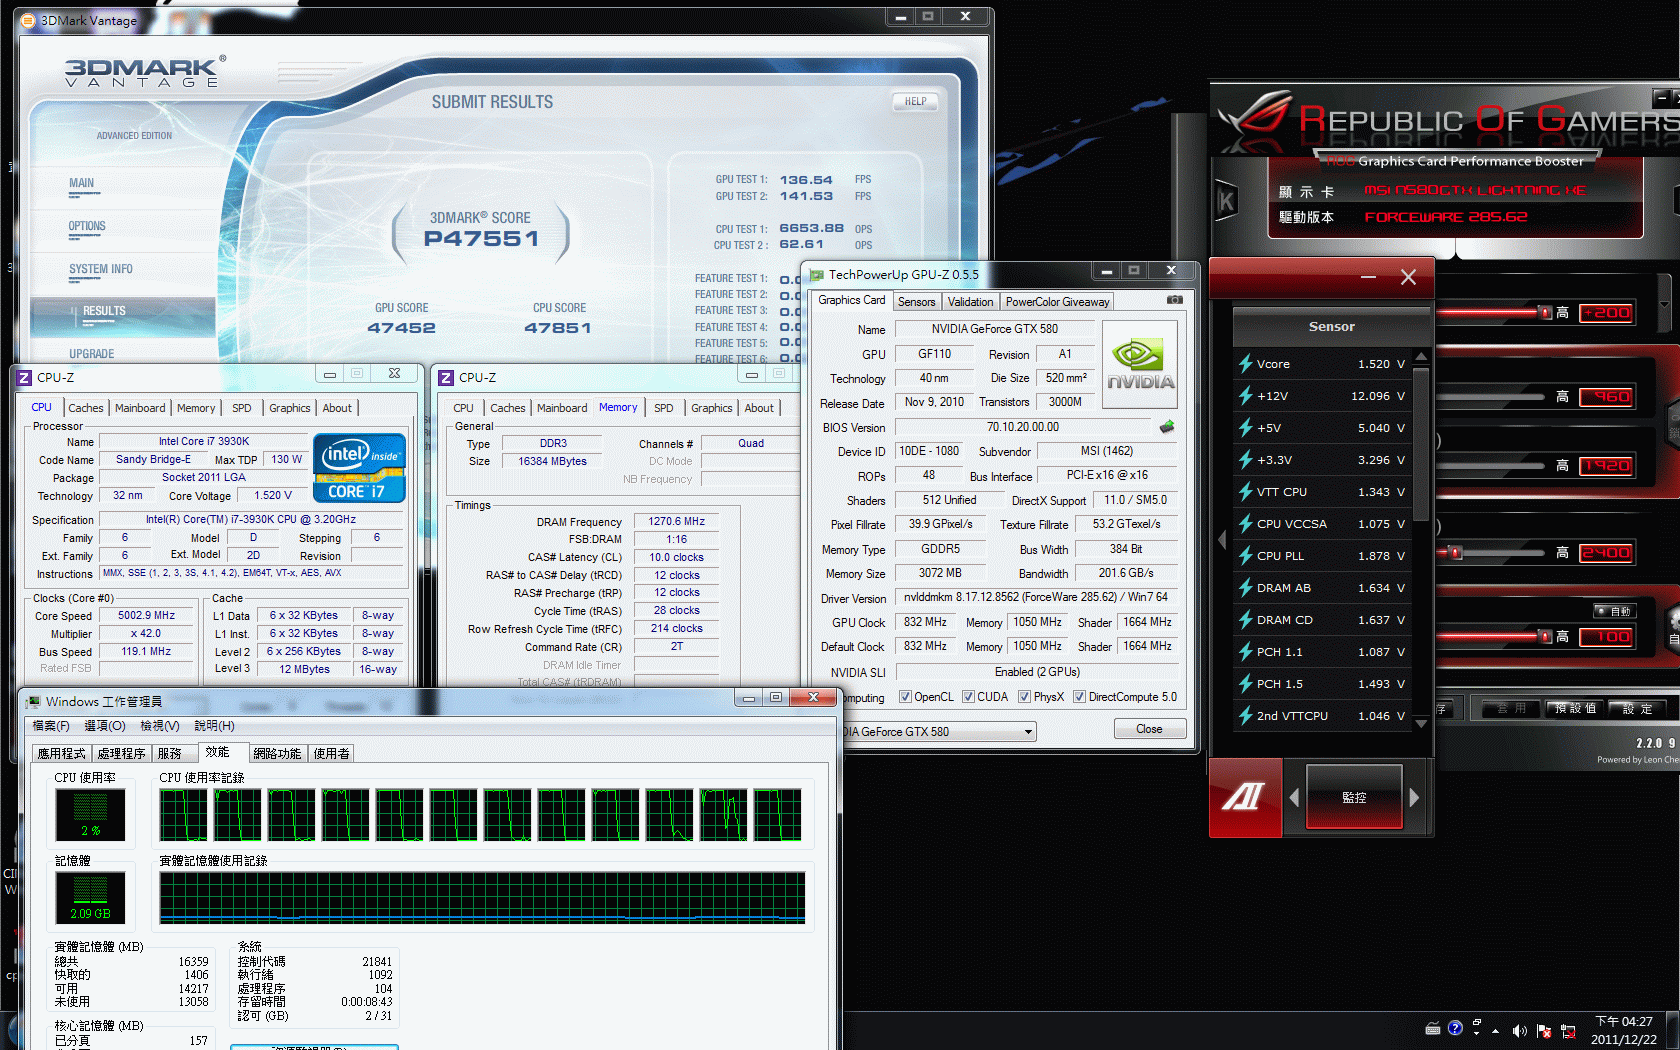The width and height of the screenshot is (1680, 1050).
Task: Click the 監控 monitor button in AI Suite
Action: pyautogui.click(x=1354, y=798)
